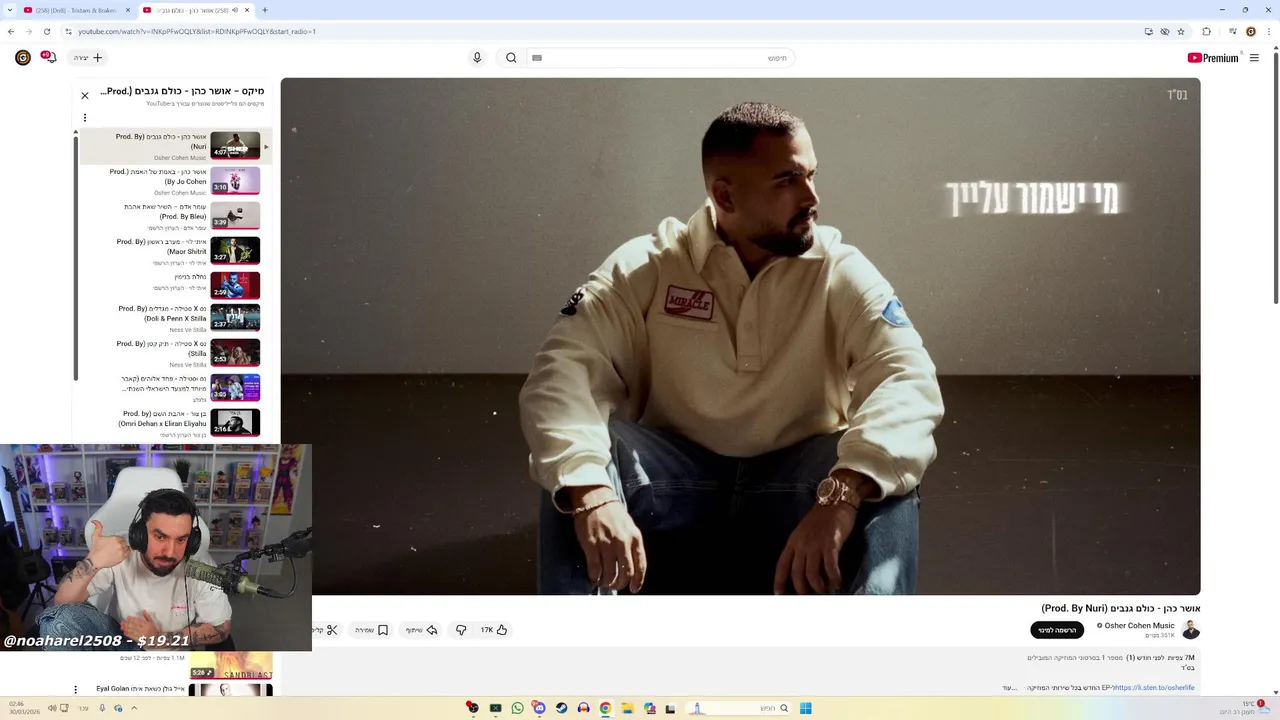
Task: Click the YouTube account avatar
Action: click(22, 58)
